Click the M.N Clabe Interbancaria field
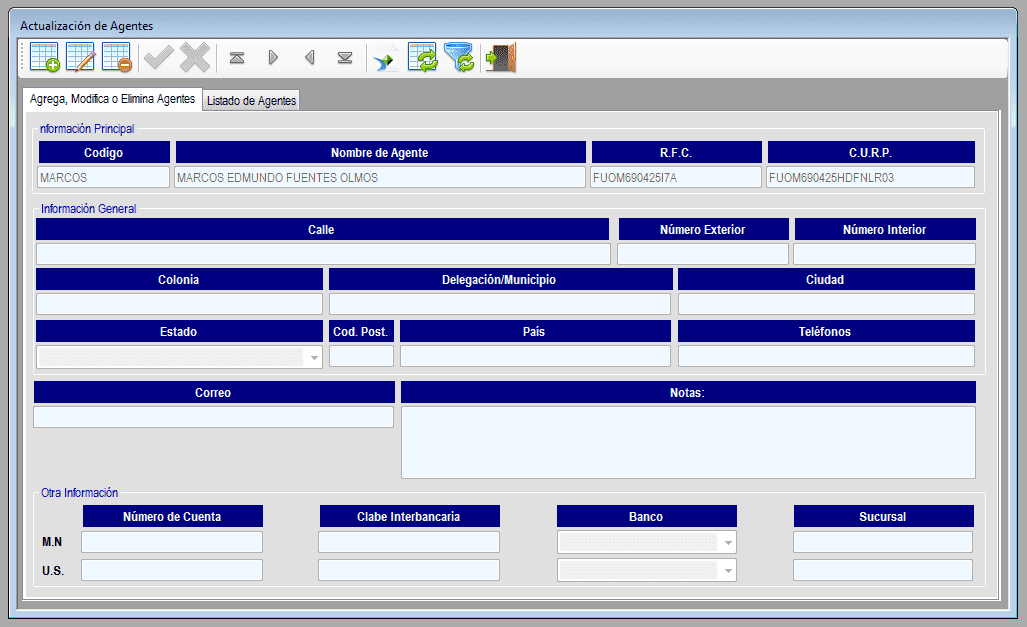This screenshot has height=627, width=1027. click(x=409, y=542)
